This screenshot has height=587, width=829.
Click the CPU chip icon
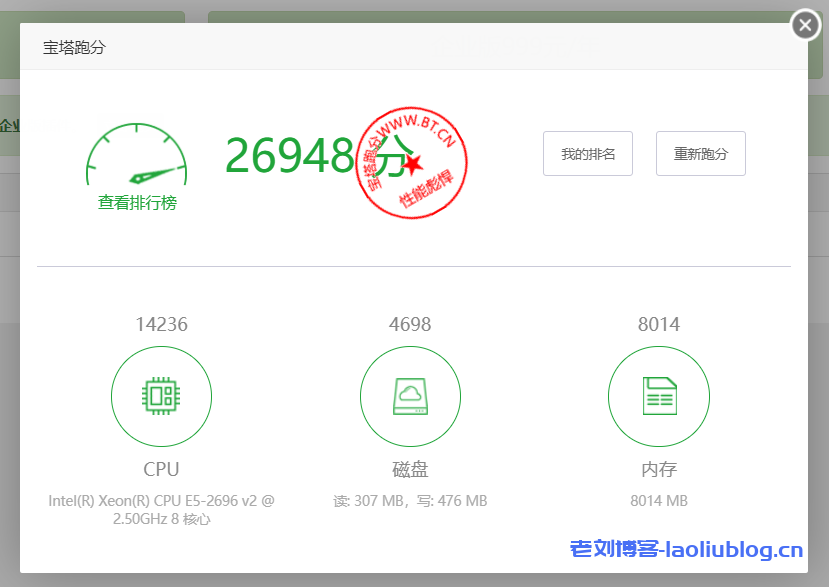(161, 397)
